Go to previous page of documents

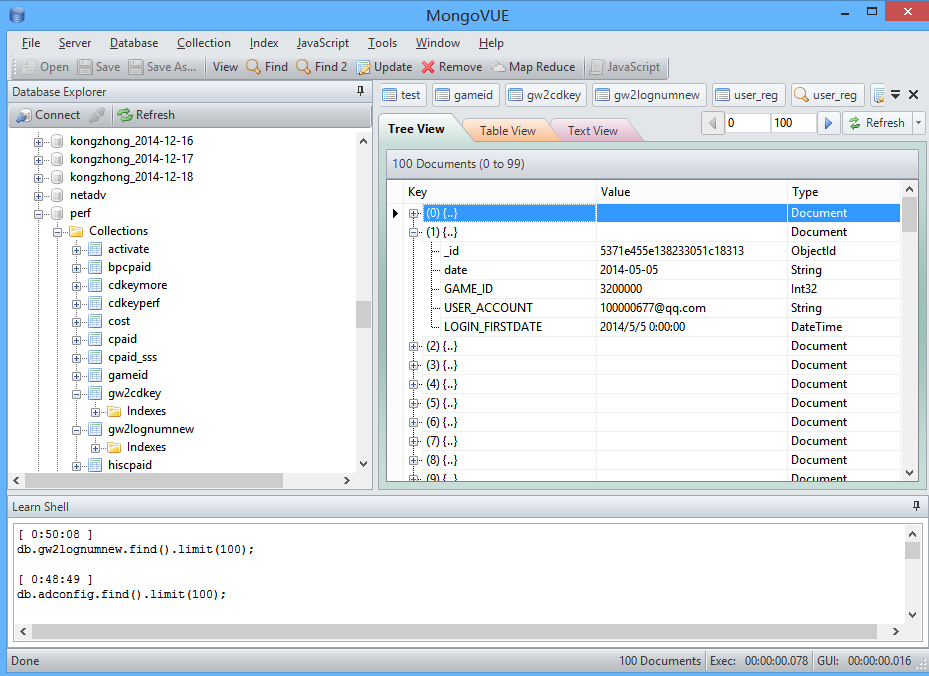pyautogui.click(x=712, y=123)
